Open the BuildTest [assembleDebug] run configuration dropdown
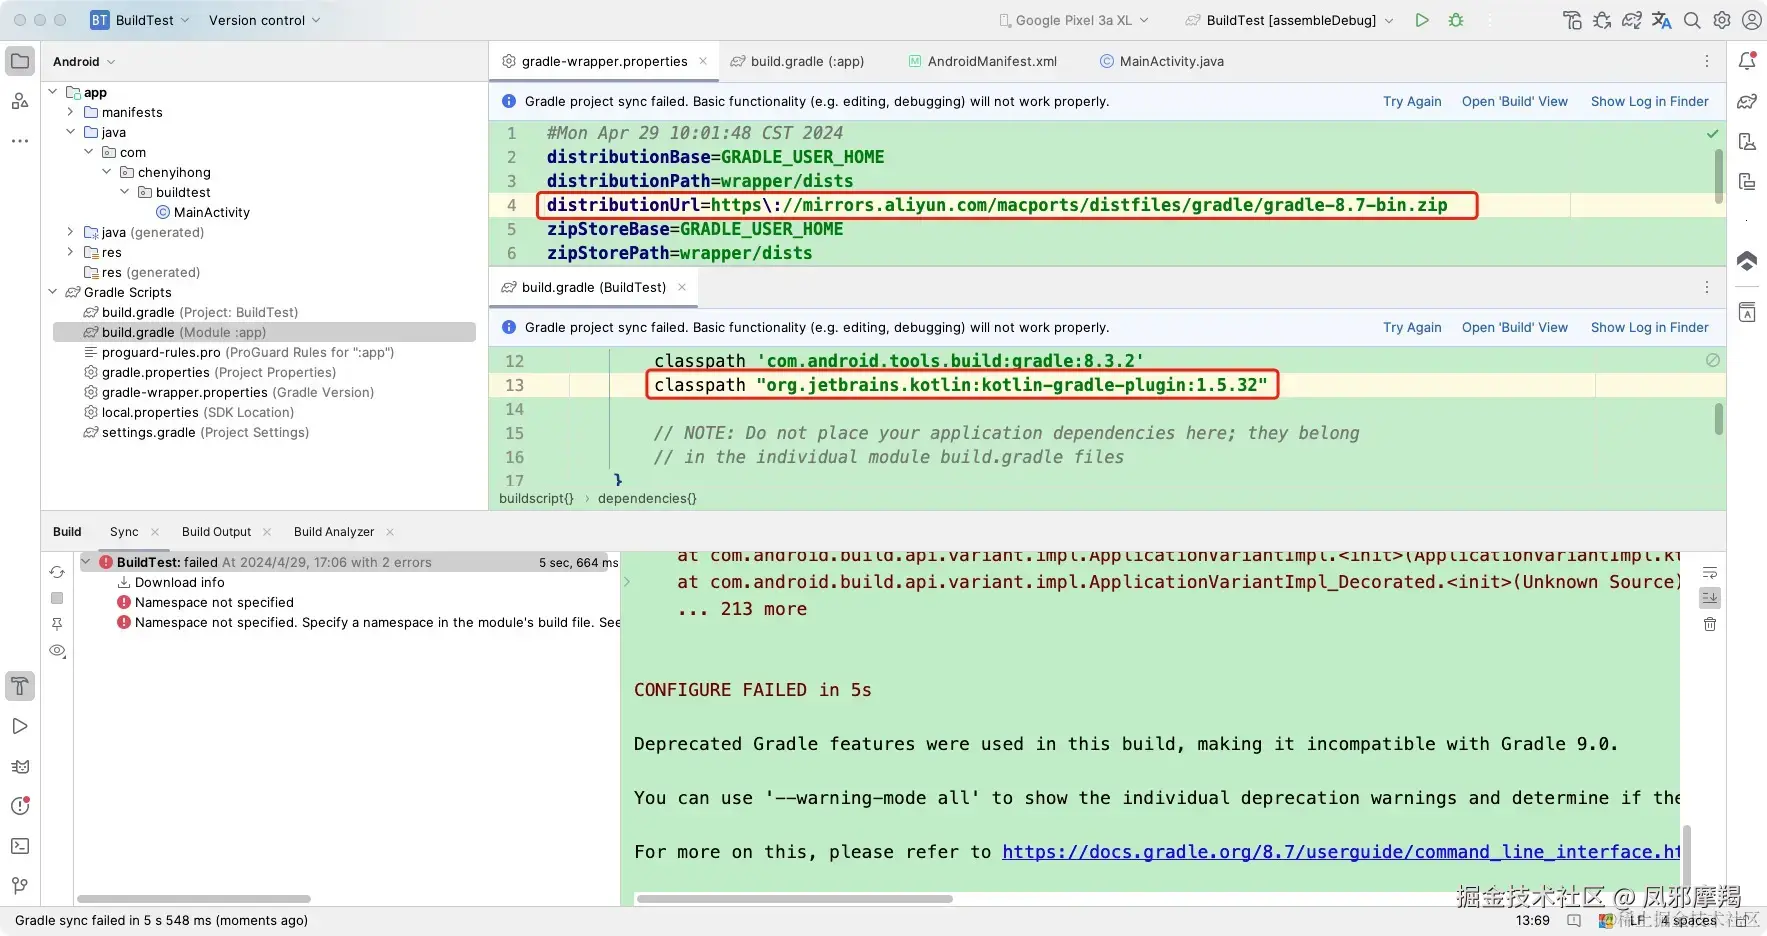 (x=1289, y=20)
